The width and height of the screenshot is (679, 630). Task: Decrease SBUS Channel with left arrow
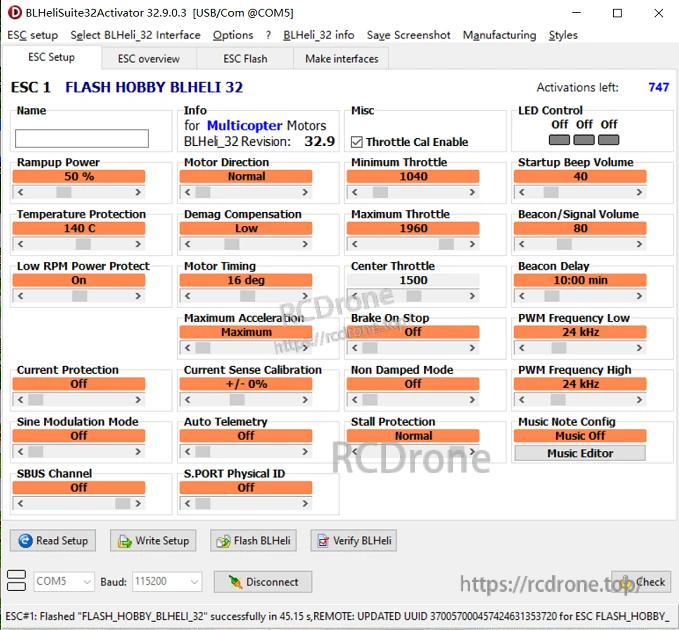(20, 504)
